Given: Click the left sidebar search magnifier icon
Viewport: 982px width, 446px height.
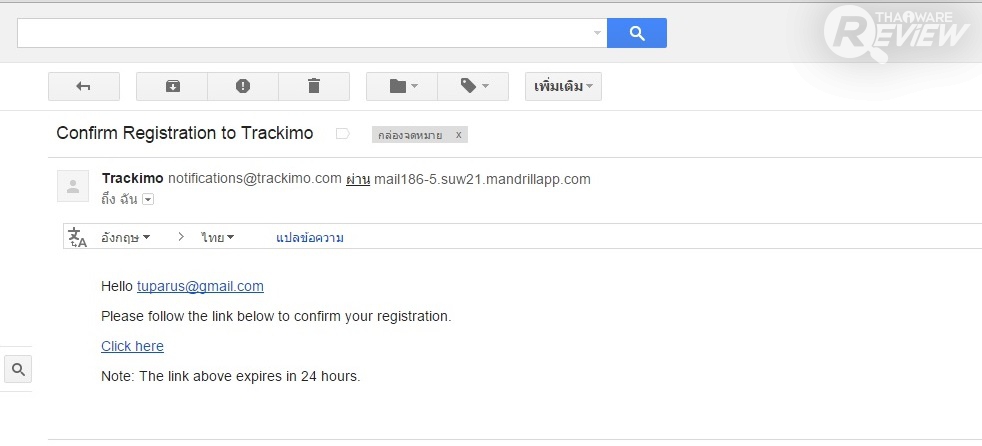Looking at the screenshot, I should click(x=18, y=370).
